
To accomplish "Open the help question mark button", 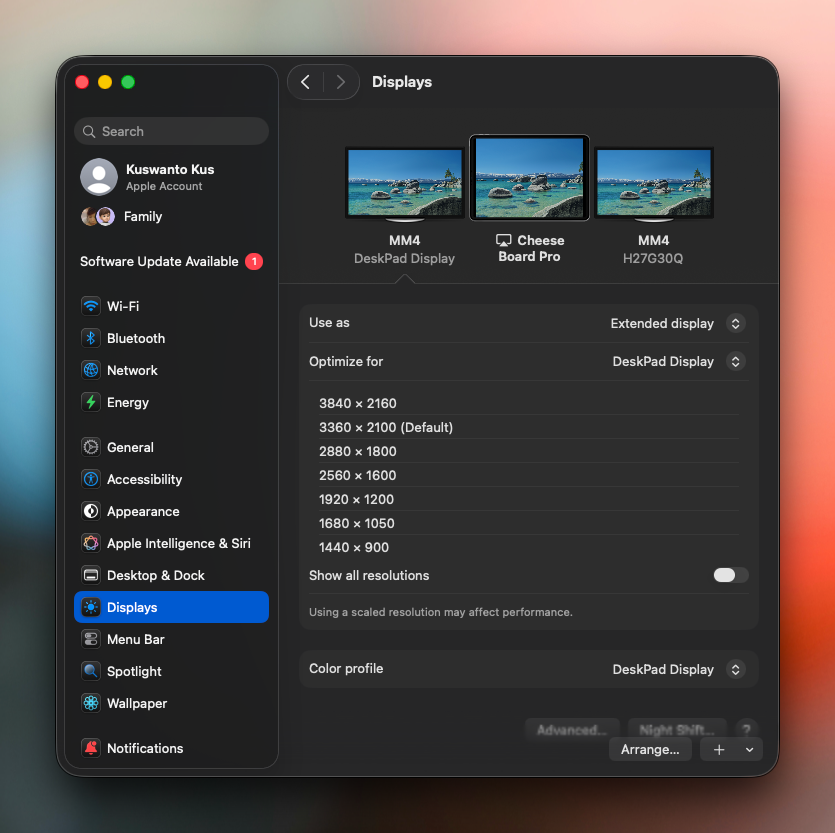I will (747, 730).
